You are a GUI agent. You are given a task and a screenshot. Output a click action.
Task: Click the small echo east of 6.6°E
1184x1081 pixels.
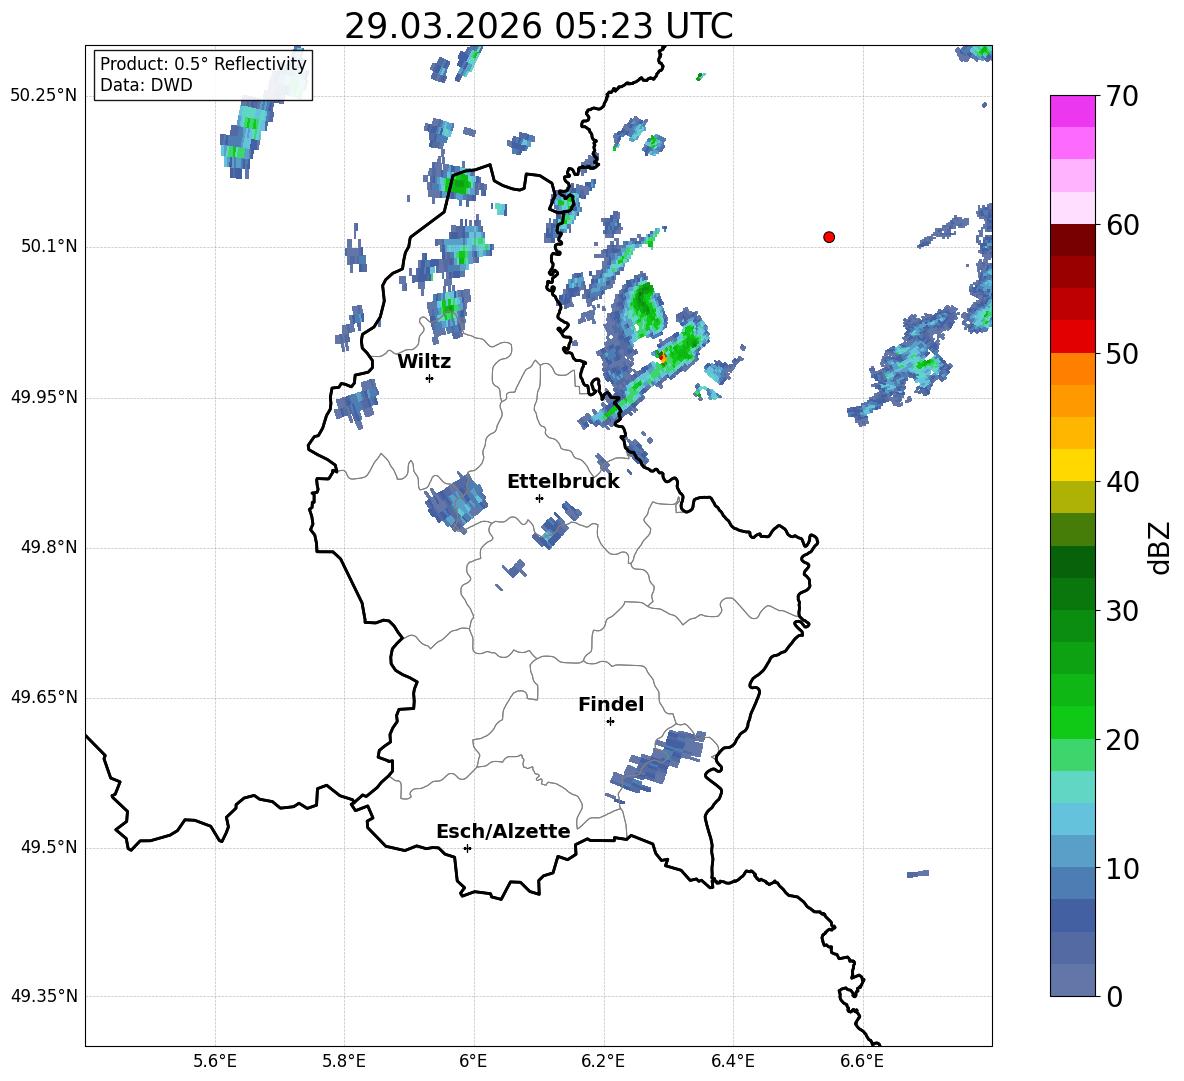point(917,873)
